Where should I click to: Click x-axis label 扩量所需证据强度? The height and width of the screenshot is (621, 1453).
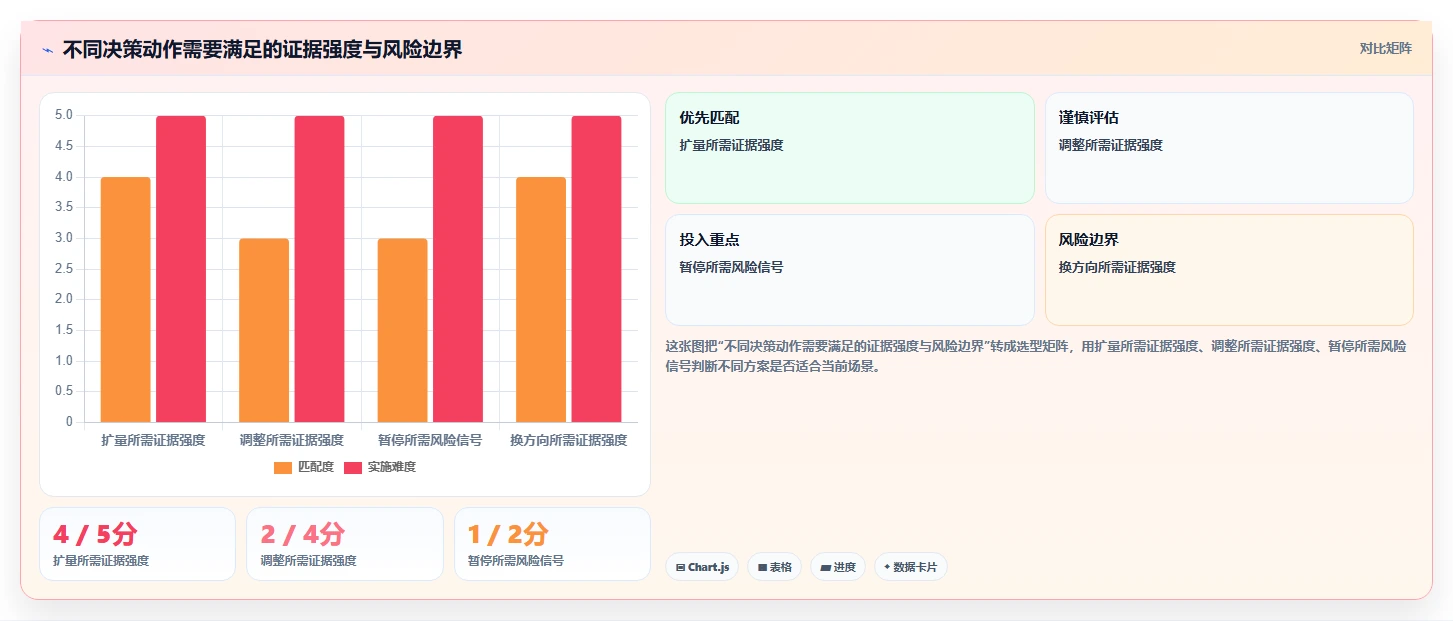click(x=153, y=440)
